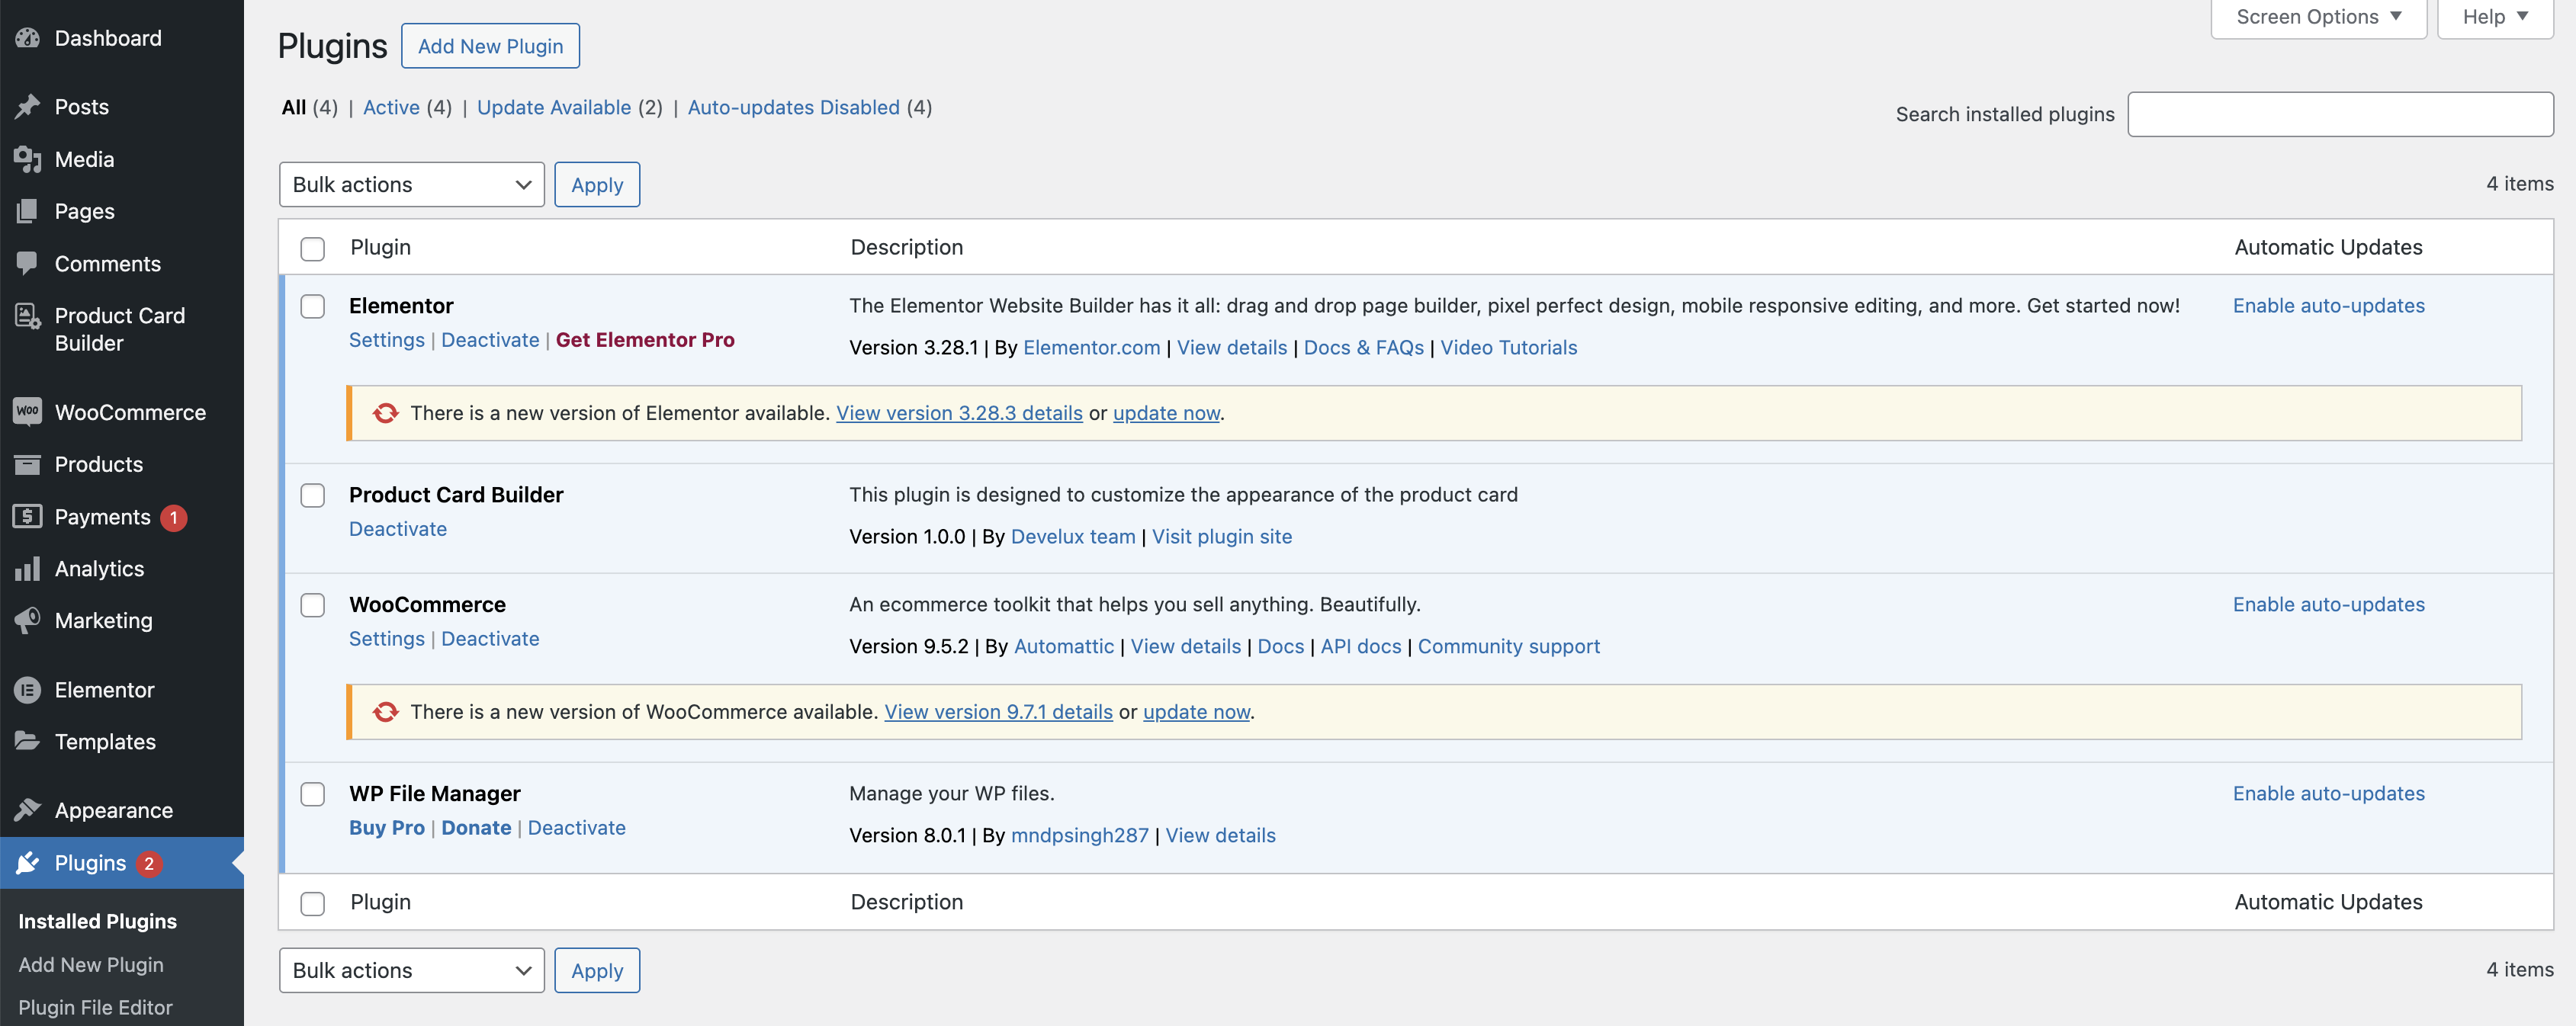Open Elementor Docs & FAQs link

coord(1364,348)
